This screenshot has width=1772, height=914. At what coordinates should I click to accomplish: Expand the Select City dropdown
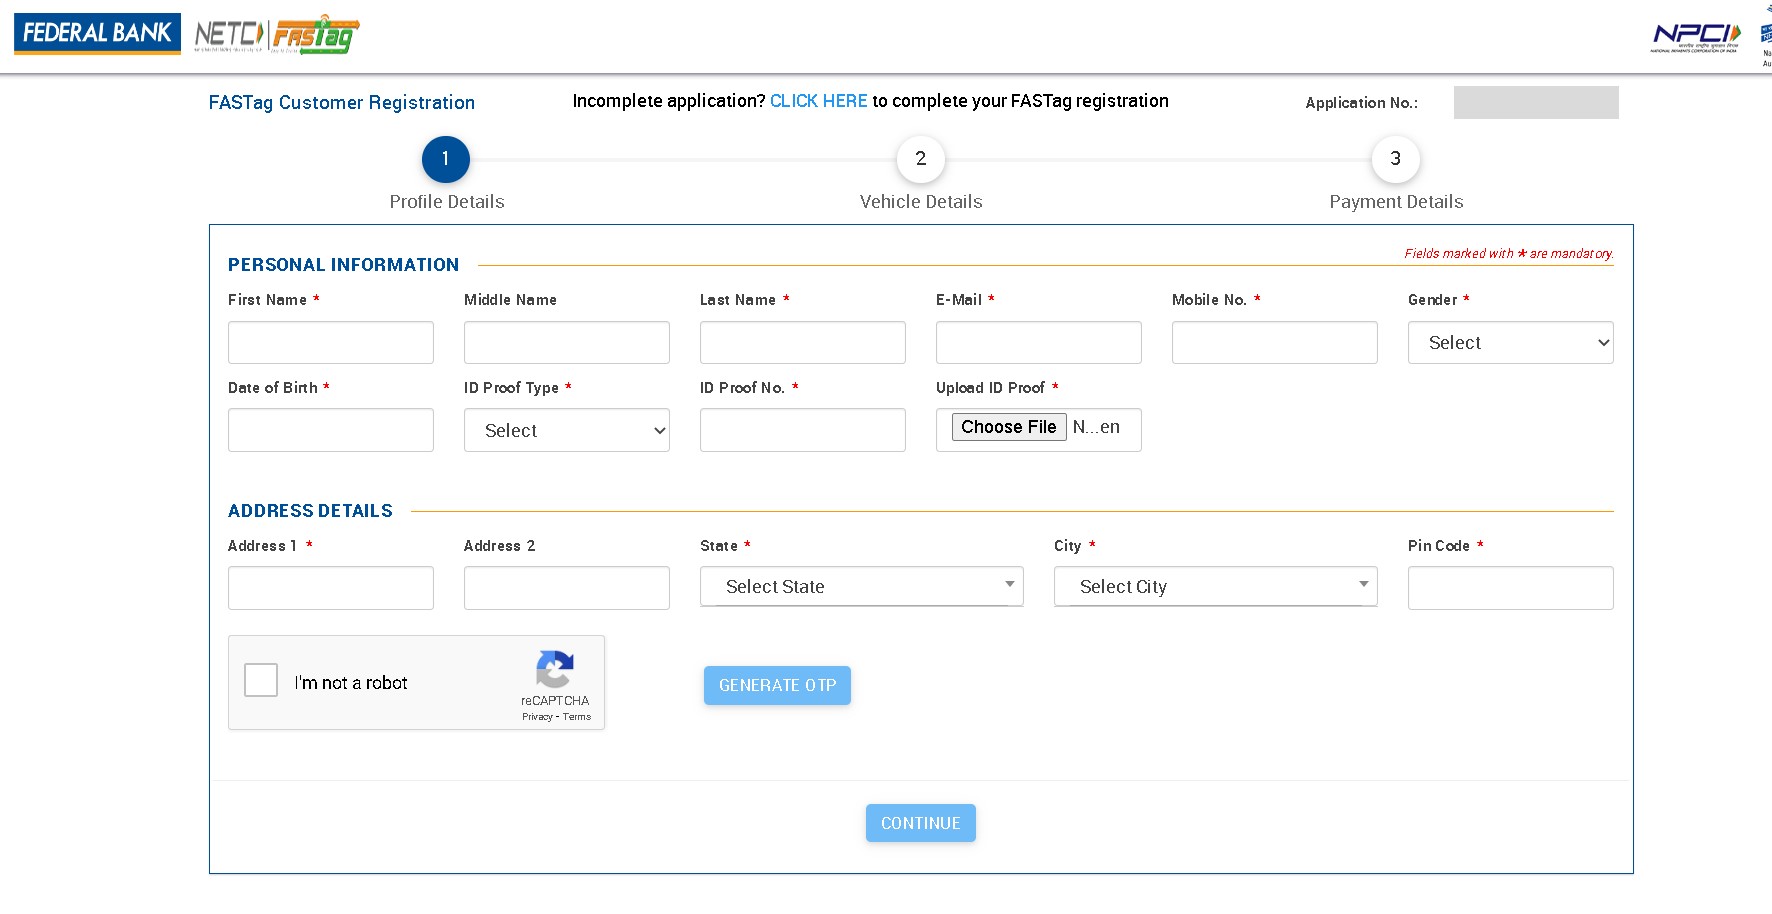1214,586
